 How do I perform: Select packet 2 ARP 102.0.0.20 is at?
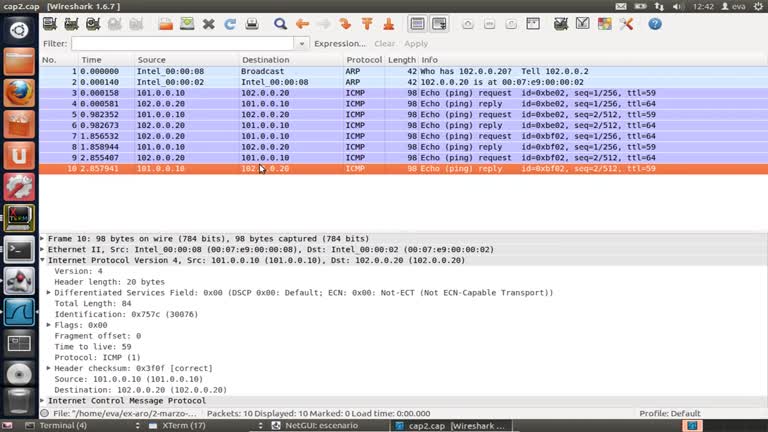coord(403,82)
